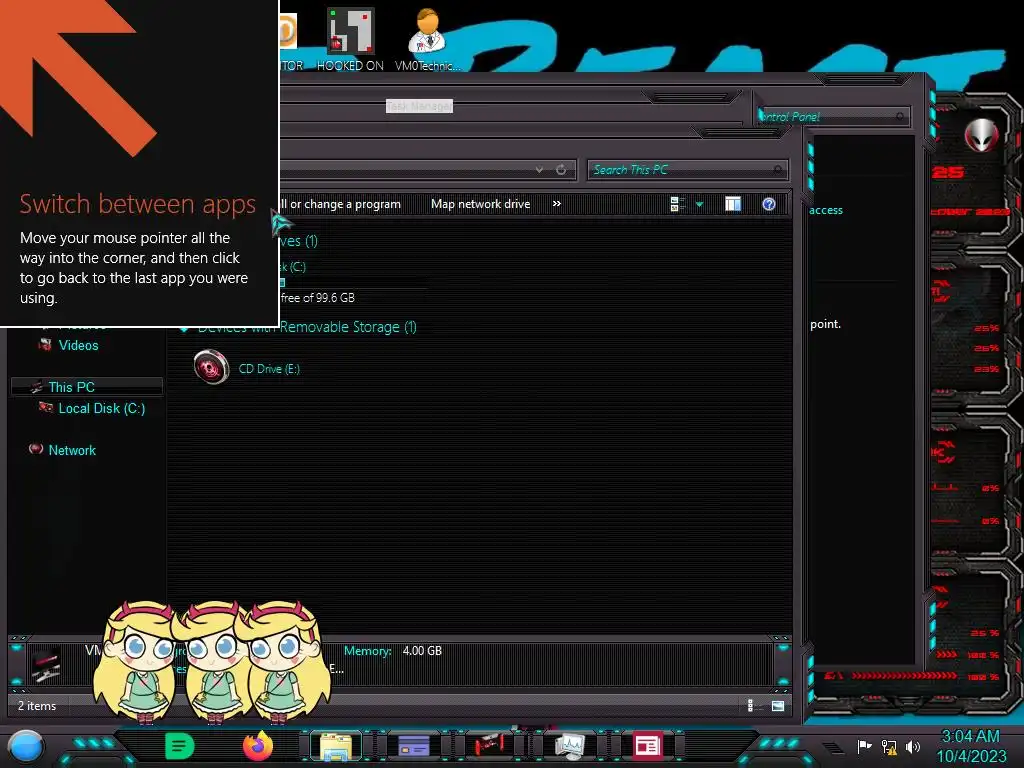Open the volume speaker tray icon

913,746
